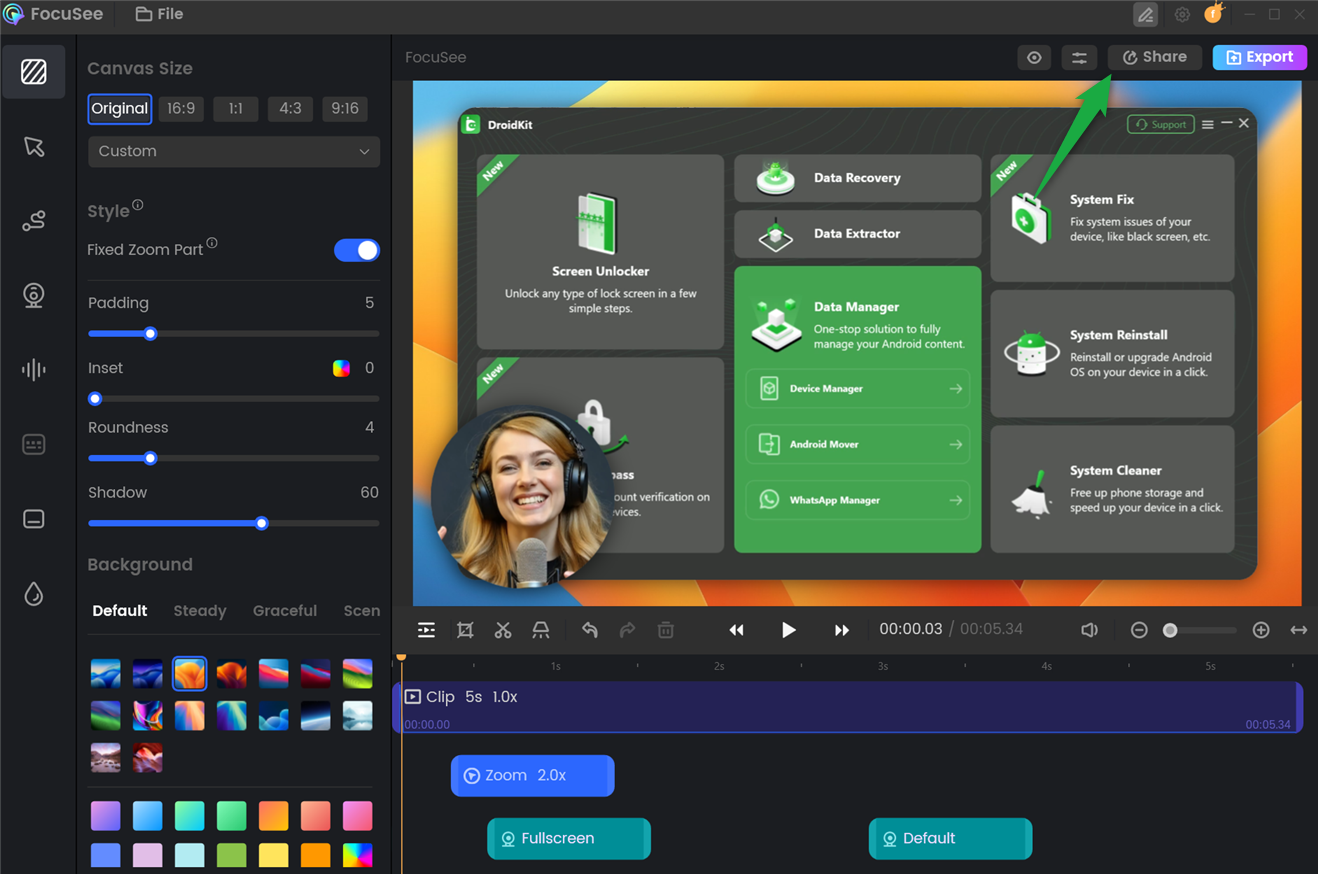The image size is (1318, 874).
Task: Click the Roundness slider handle
Action: (150, 458)
